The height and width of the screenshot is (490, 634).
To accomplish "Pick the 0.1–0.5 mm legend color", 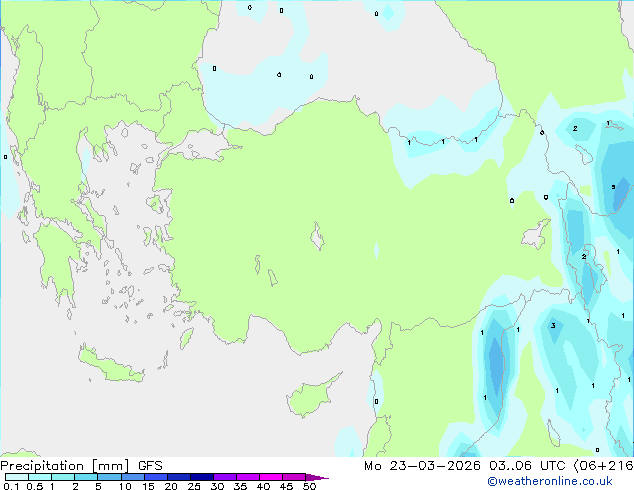I will tap(17, 477).
